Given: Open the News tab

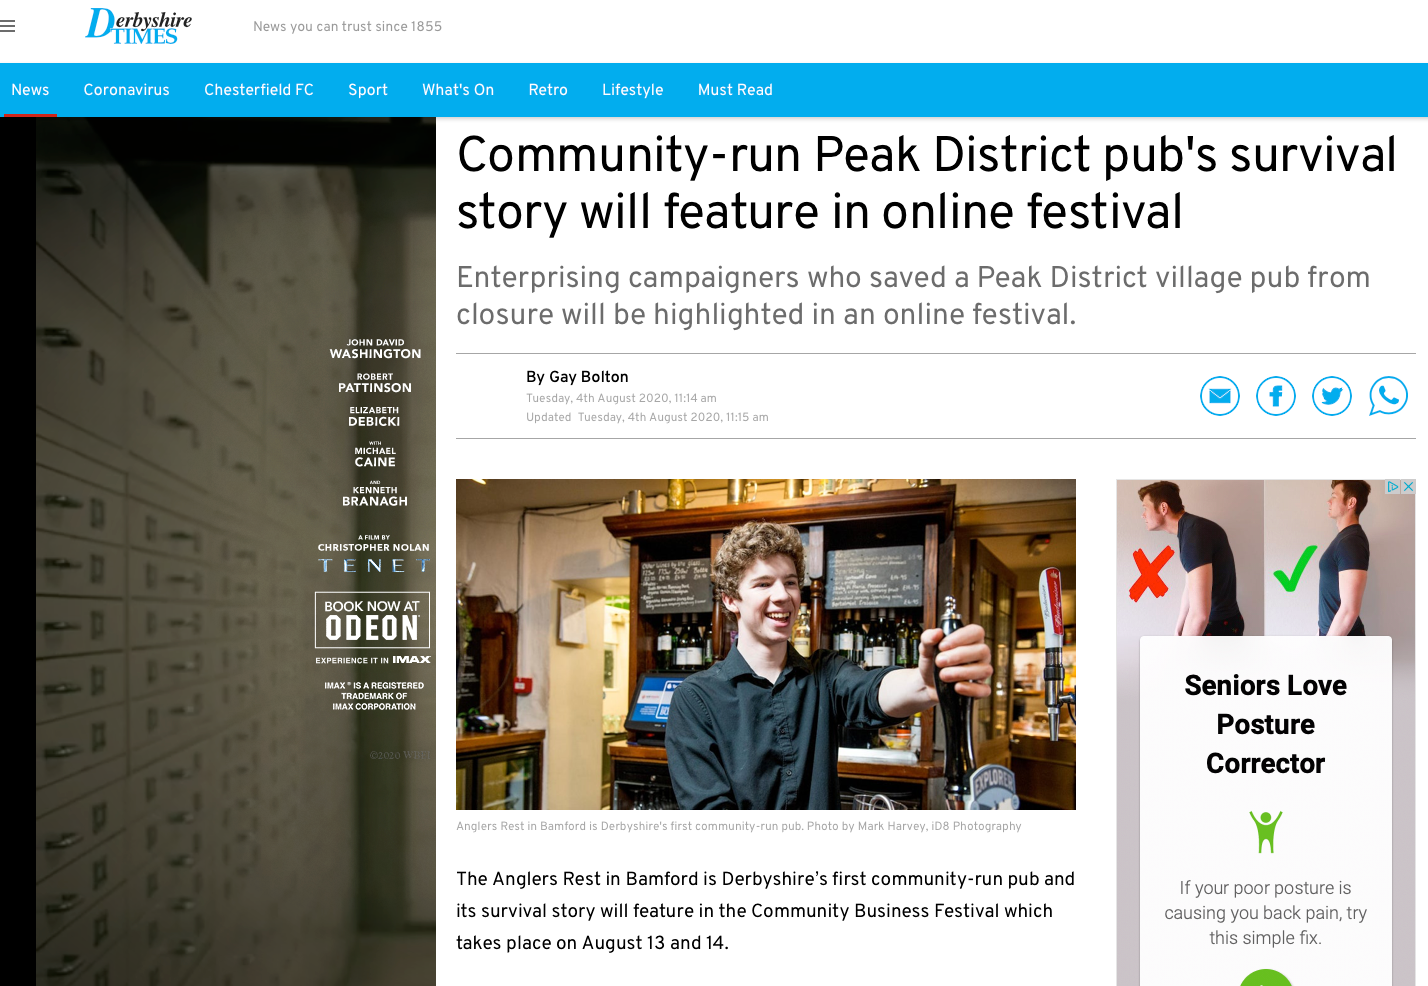Looking at the screenshot, I should coord(30,90).
